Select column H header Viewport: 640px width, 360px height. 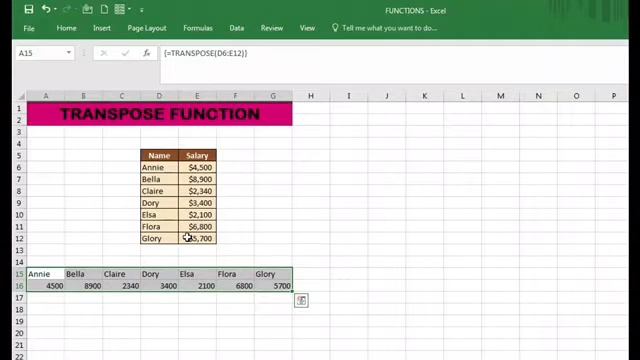[x=311, y=96]
